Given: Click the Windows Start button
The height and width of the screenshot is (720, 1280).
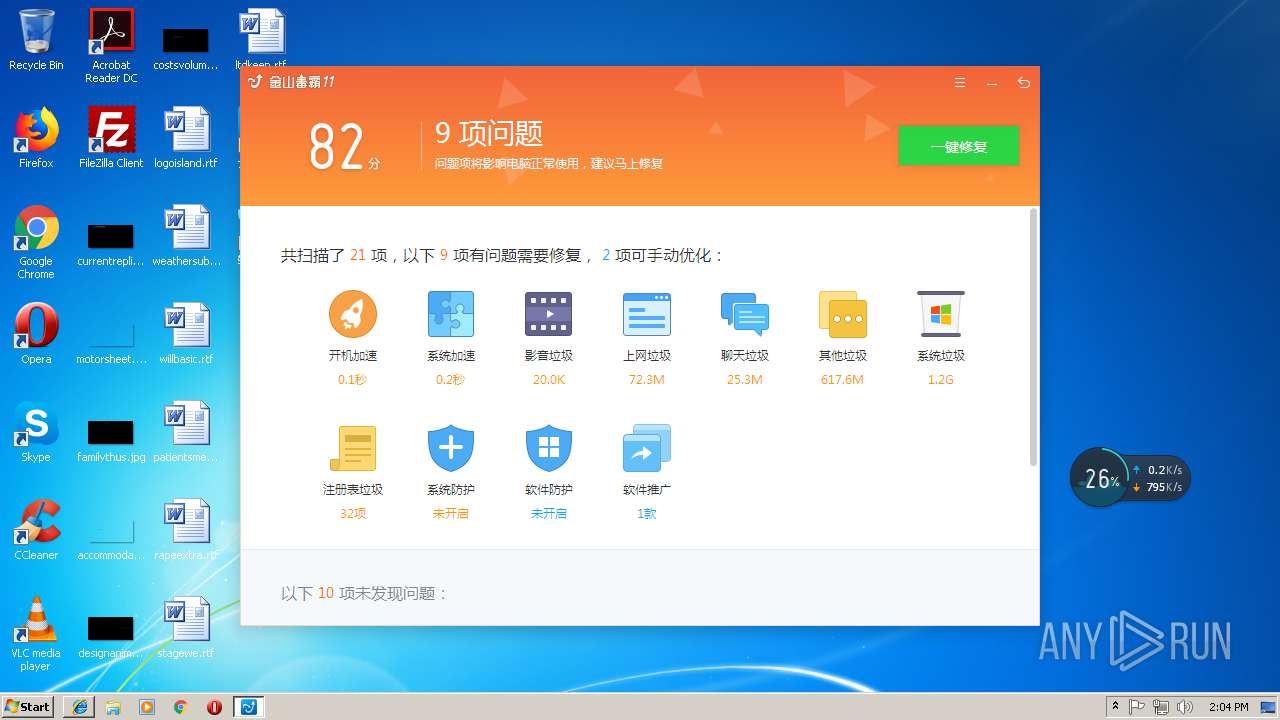Looking at the screenshot, I should pyautogui.click(x=27, y=706).
